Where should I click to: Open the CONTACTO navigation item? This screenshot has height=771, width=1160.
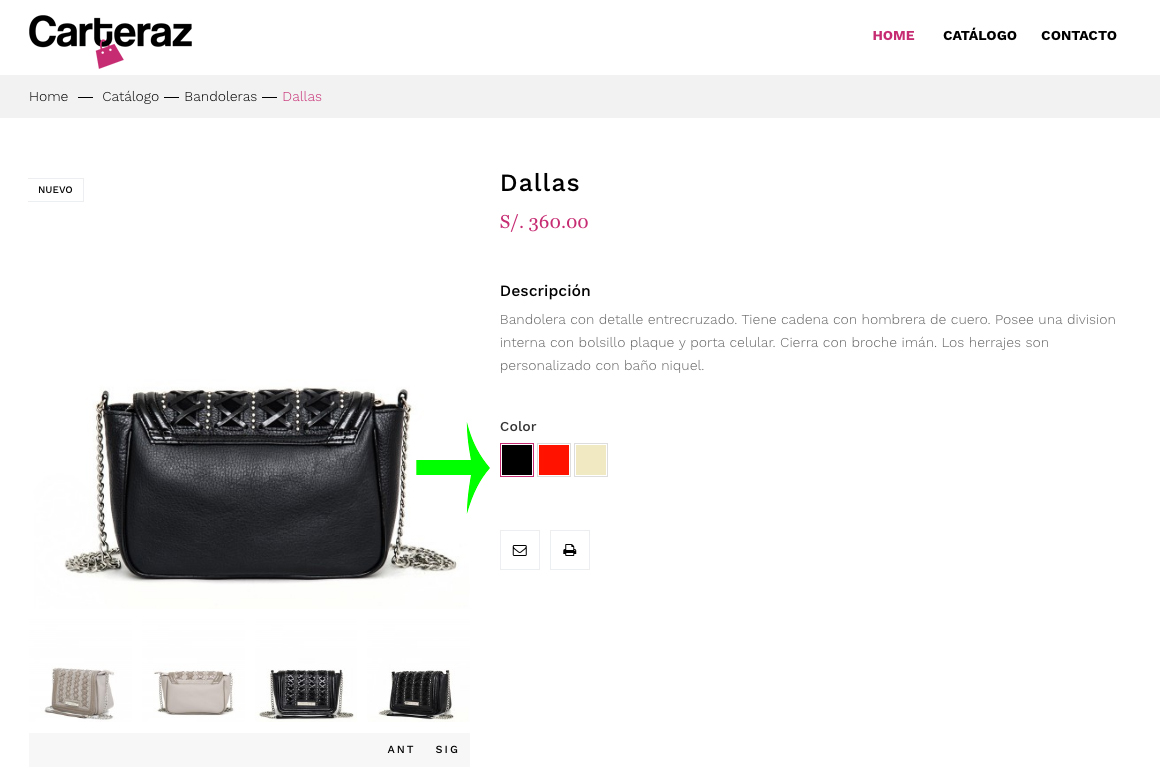tap(1079, 36)
